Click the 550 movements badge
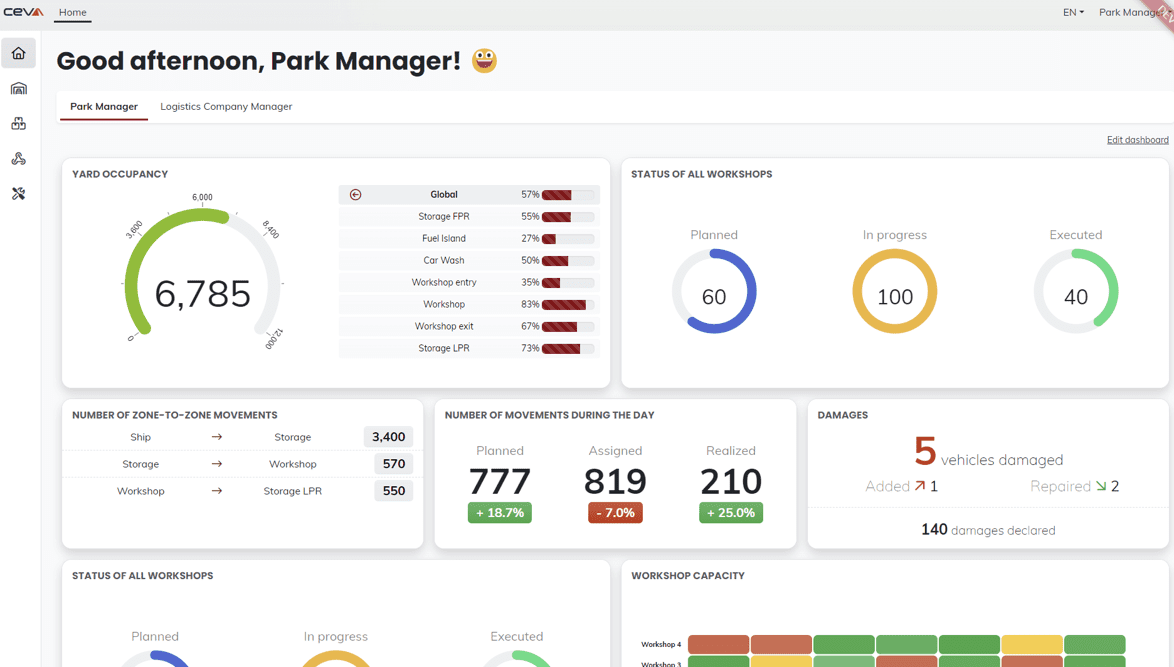The image size is (1174, 667). [394, 491]
